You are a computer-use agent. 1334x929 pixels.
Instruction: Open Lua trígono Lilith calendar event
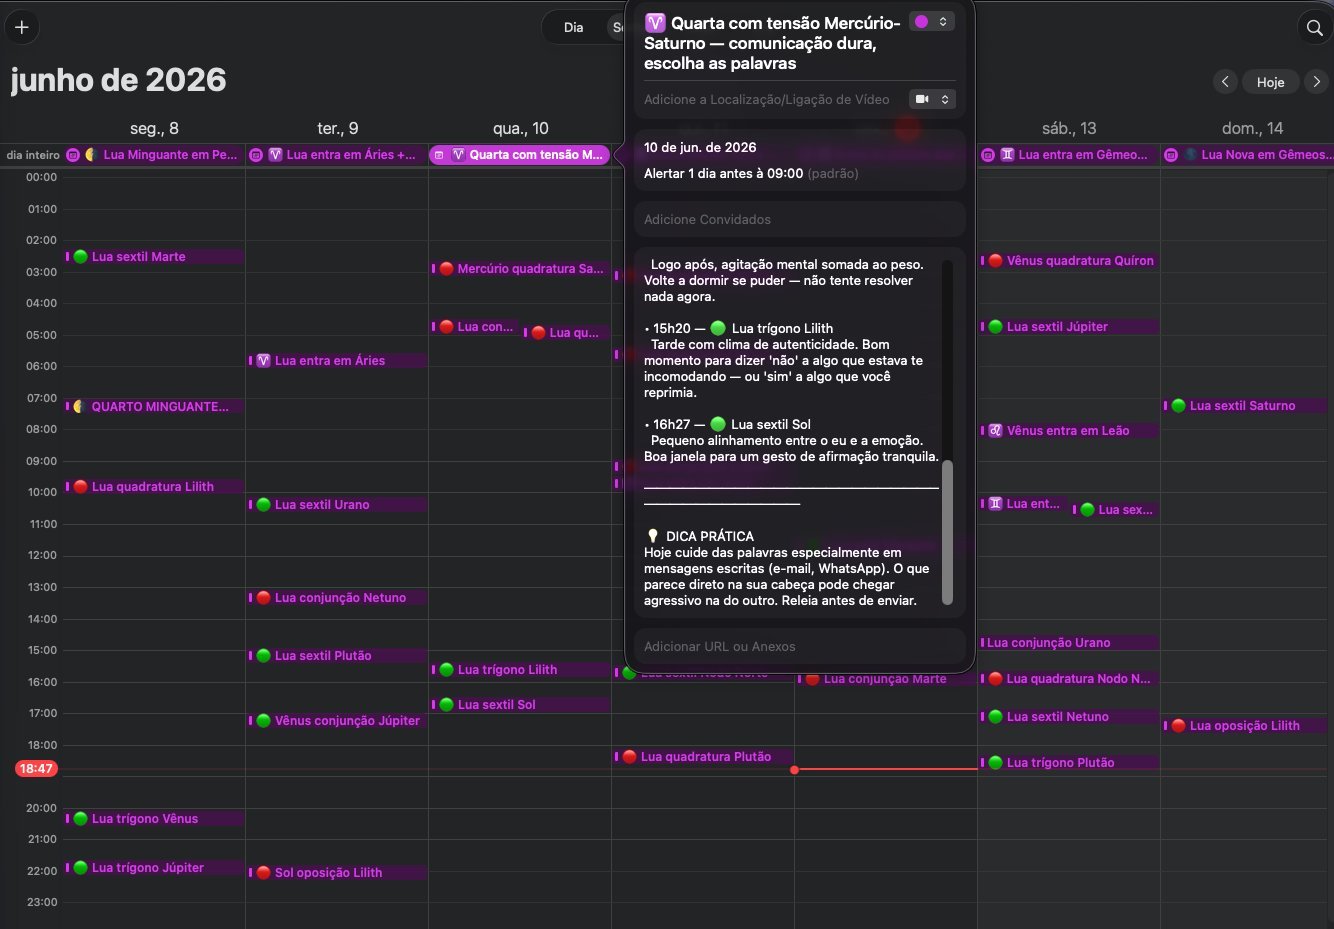click(x=521, y=670)
